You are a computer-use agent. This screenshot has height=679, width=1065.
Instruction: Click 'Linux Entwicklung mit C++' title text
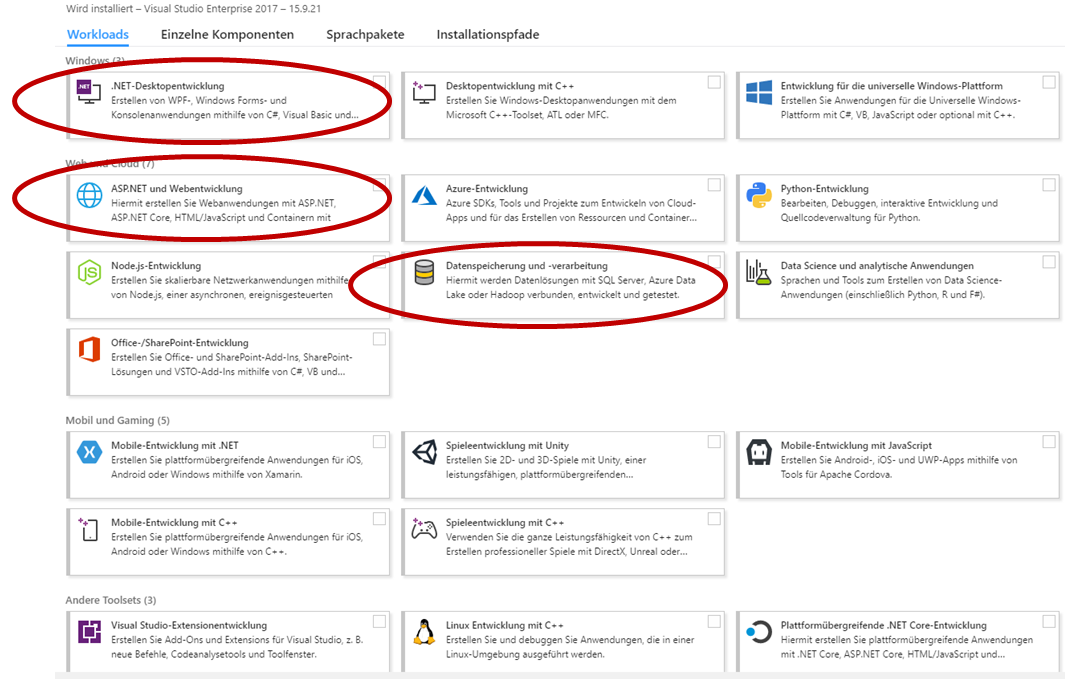pos(505,625)
